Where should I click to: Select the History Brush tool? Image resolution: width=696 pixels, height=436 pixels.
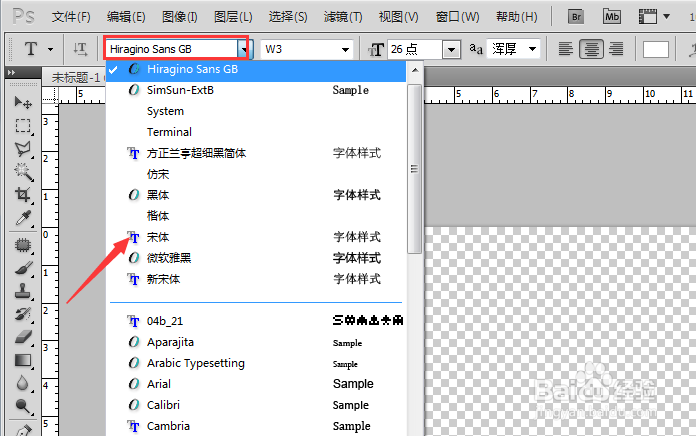pos(23,314)
